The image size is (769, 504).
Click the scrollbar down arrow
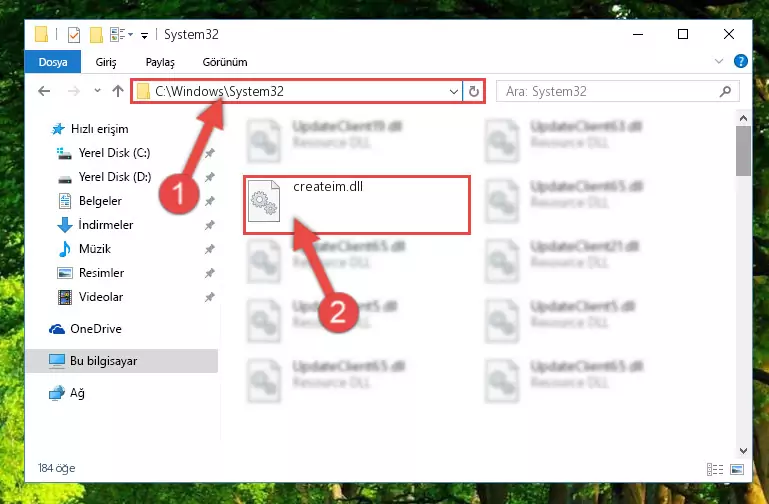point(743,451)
